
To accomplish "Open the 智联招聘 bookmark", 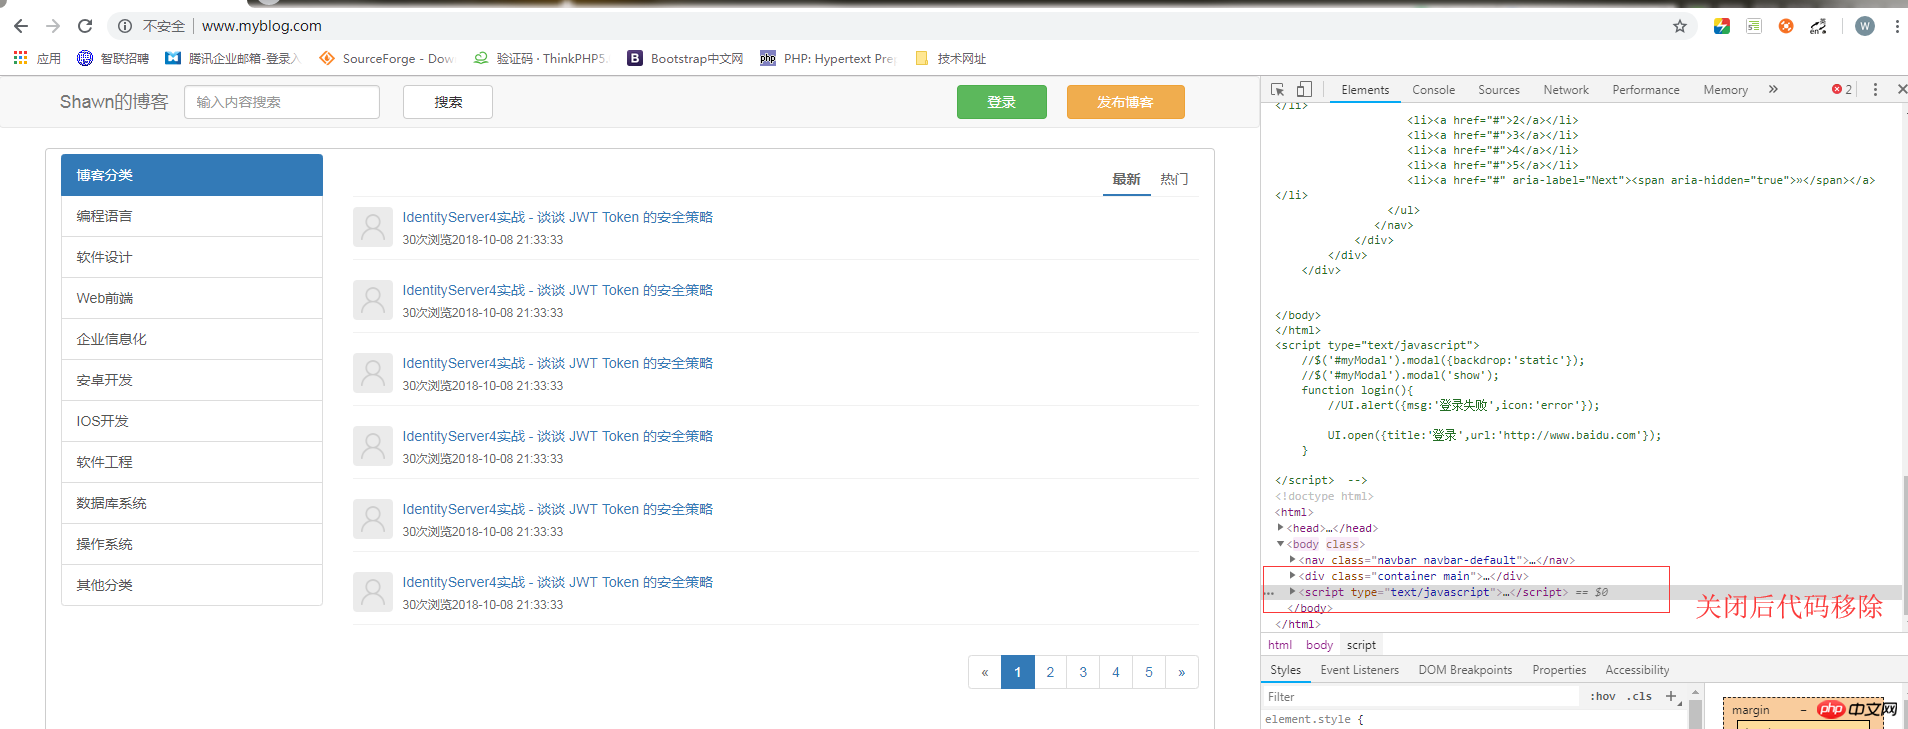I will click(x=113, y=58).
